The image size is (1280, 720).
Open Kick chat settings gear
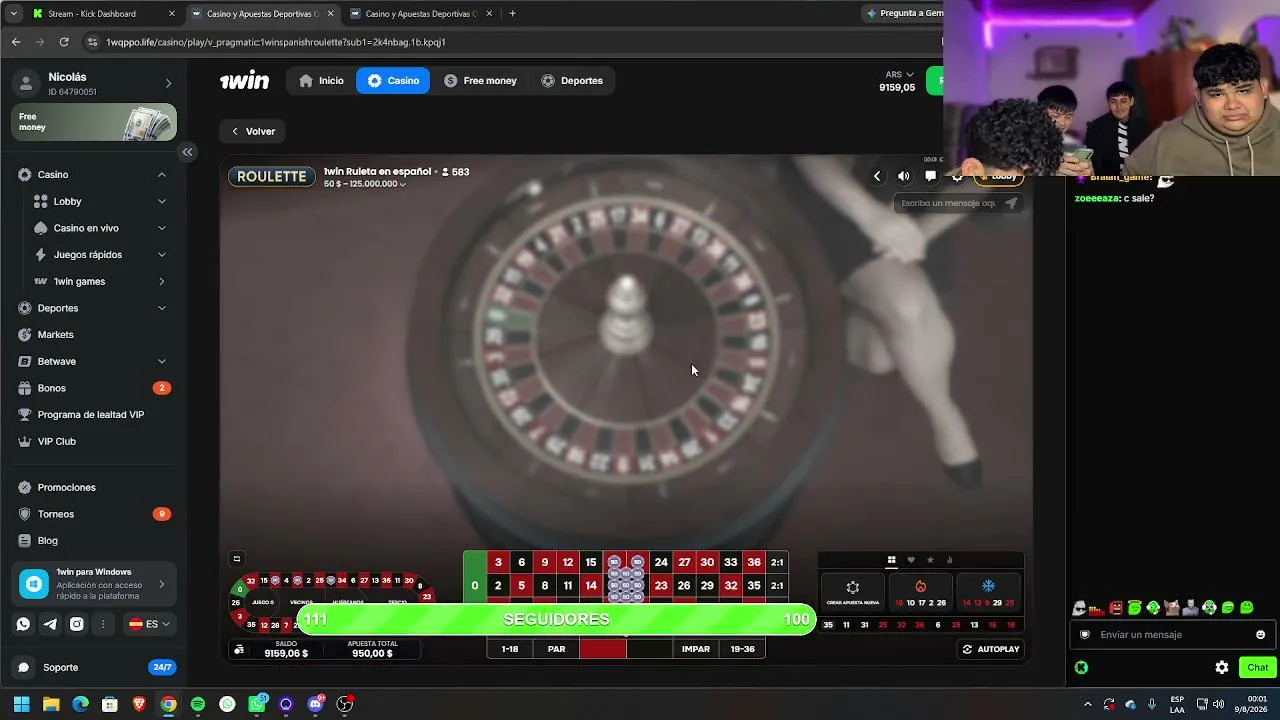[1222, 667]
